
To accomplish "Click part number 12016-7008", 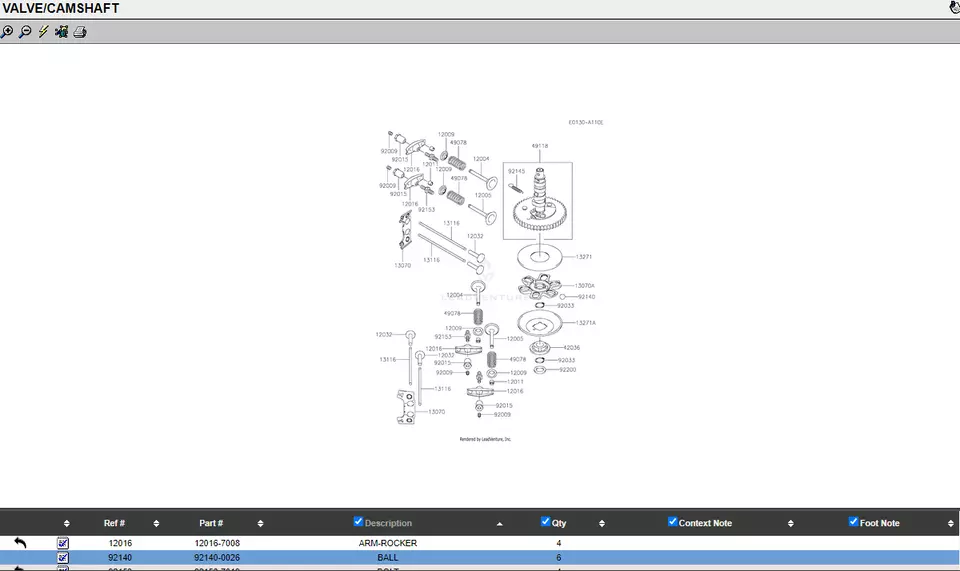I will pos(217,543).
